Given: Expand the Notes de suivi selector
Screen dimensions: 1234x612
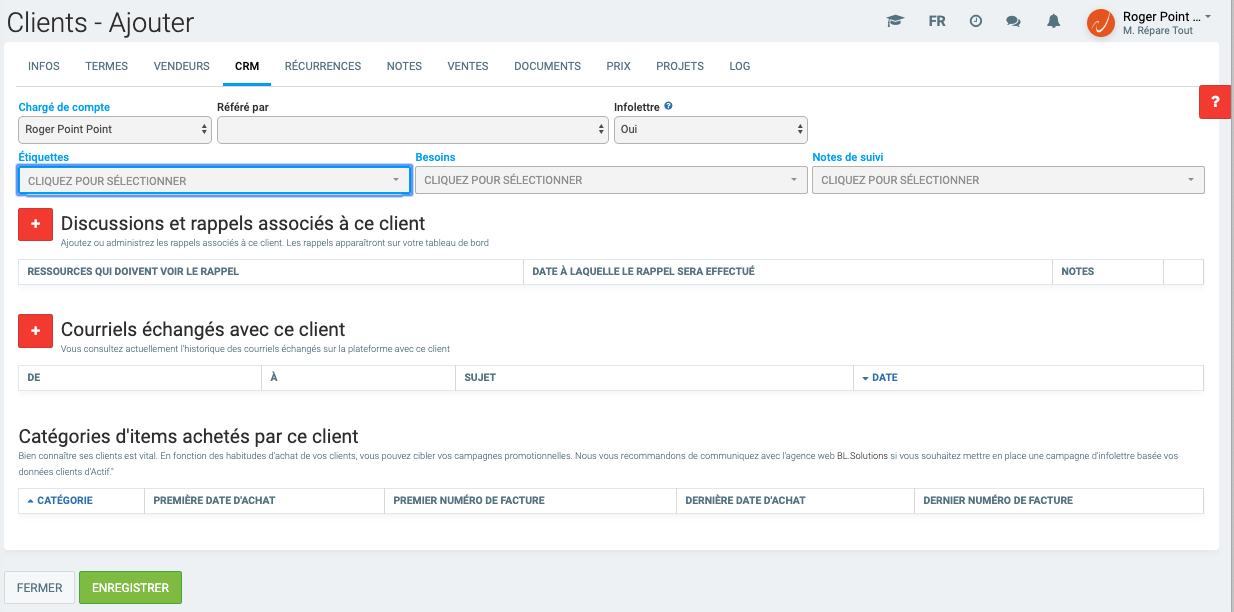Looking at the screenshot, I should [1007, 180].
